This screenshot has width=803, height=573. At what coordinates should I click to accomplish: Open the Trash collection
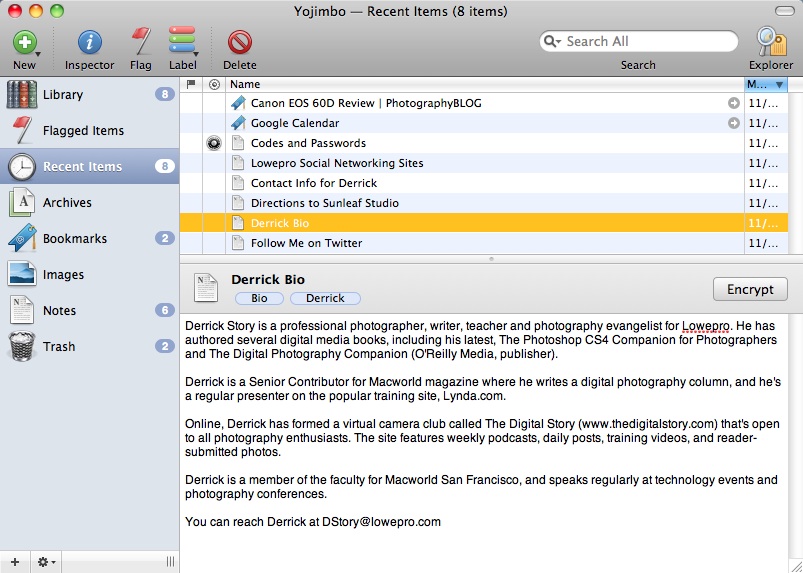click(58, 347)
